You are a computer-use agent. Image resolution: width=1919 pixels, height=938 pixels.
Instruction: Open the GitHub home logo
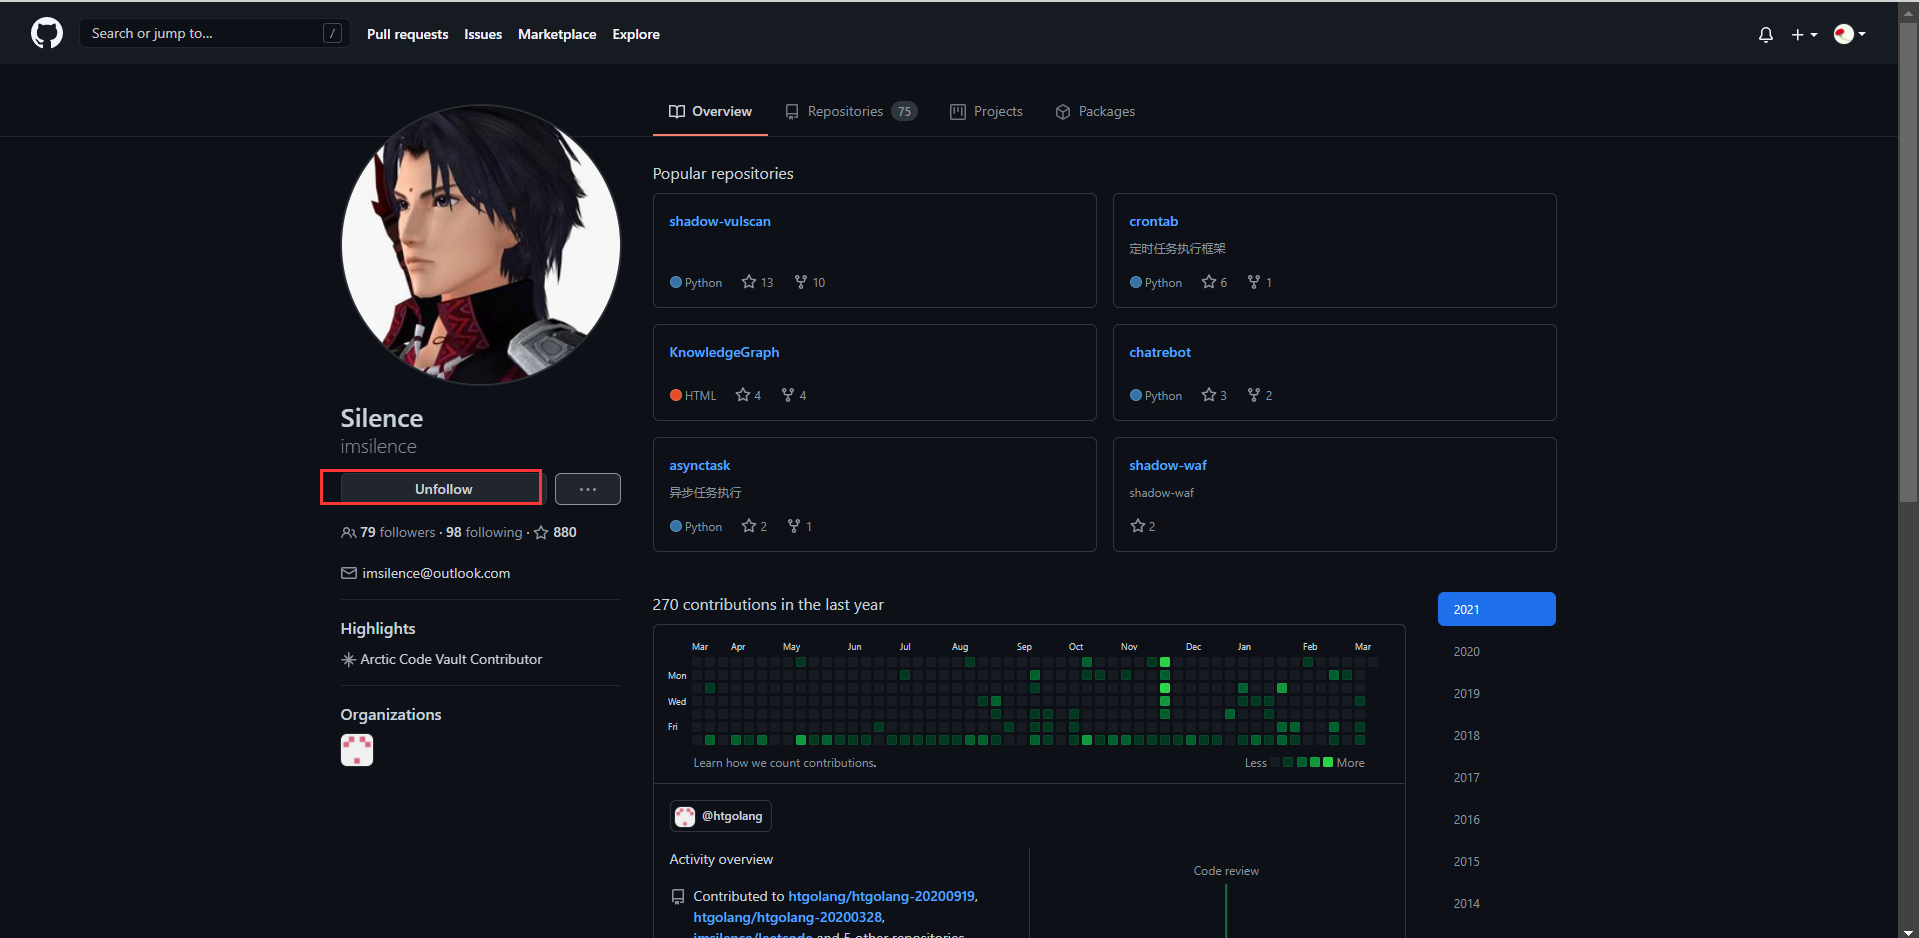point(47,33)
